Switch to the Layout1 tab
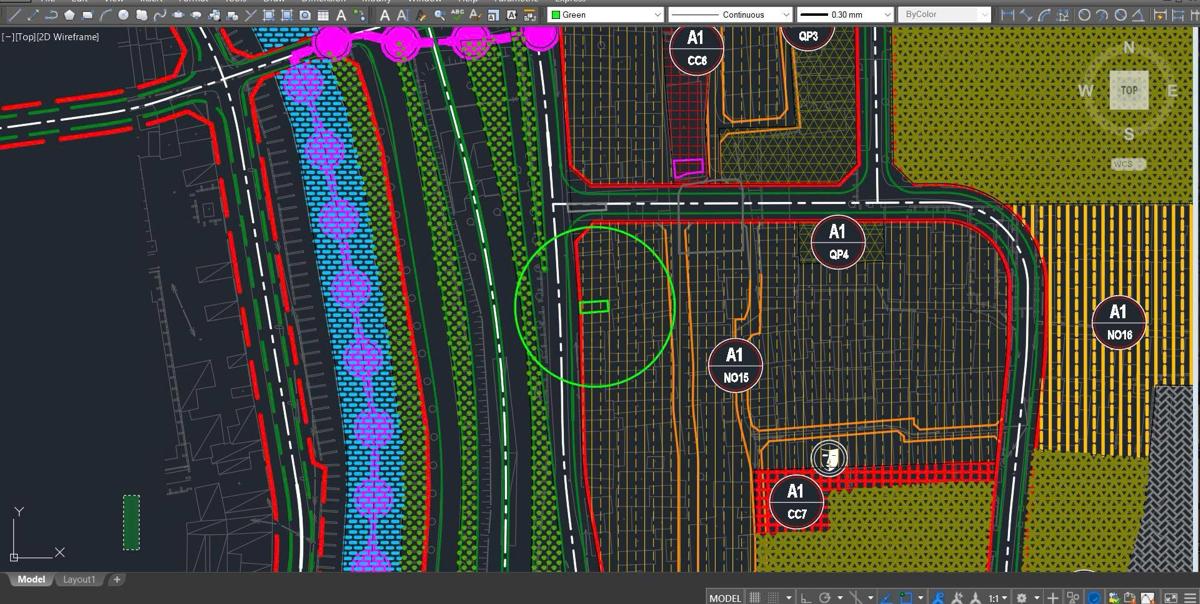1200x604 pixels. coord(79,579)
